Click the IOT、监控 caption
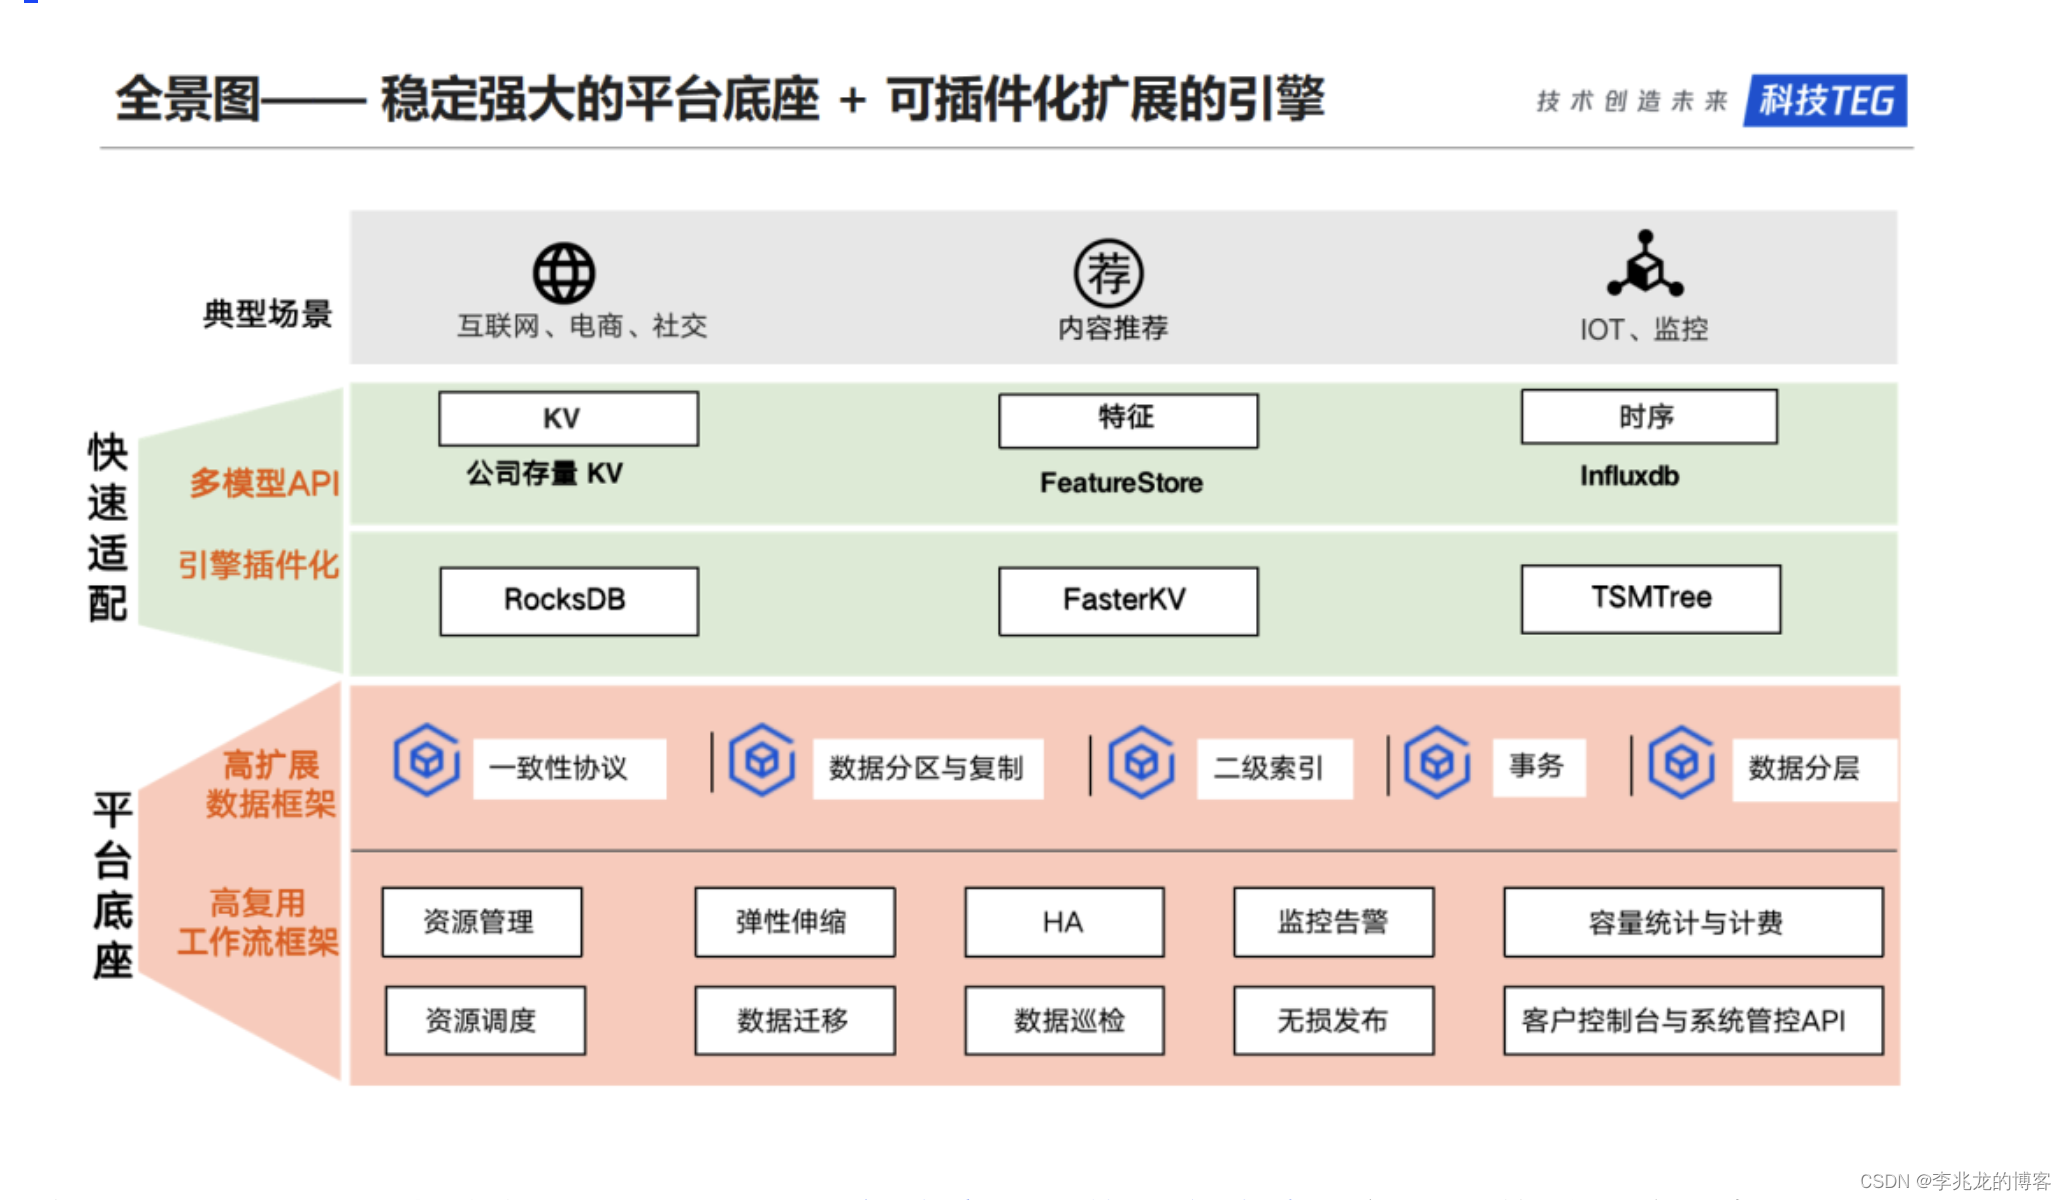 [x=1644, y=329]
